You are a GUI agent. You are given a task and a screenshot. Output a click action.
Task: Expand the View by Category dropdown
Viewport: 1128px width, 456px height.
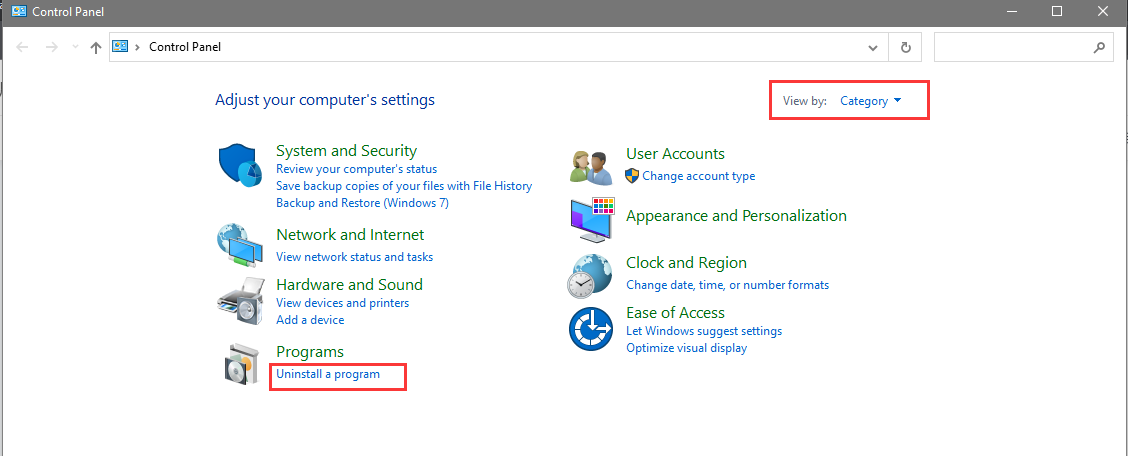pos(871,101)
